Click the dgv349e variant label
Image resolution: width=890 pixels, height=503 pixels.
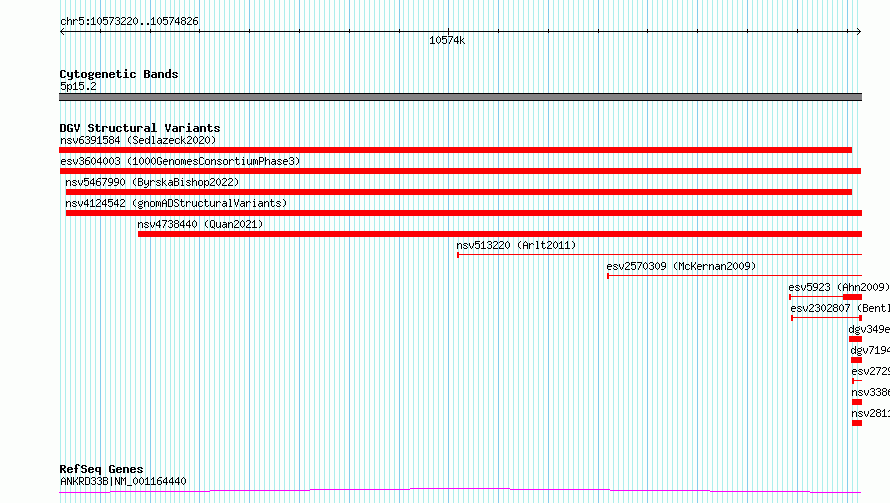tap(869, 329)
